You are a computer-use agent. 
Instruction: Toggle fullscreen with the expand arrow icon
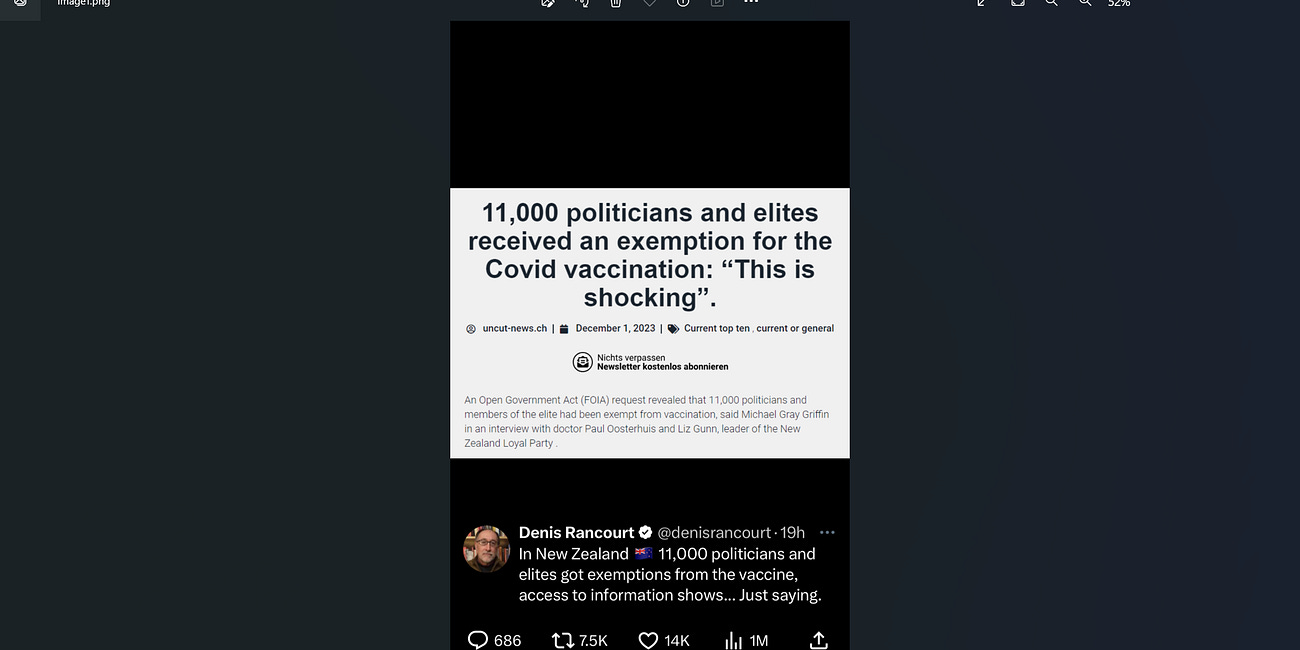(x=980, y=4)
